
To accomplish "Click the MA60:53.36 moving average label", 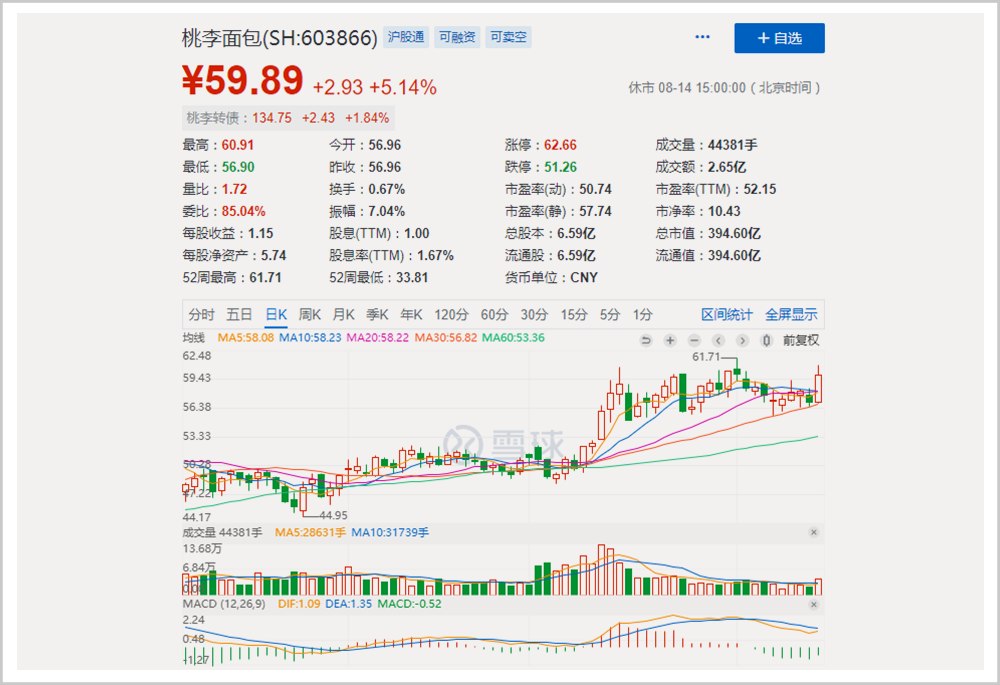I will [x=513, y=337].
